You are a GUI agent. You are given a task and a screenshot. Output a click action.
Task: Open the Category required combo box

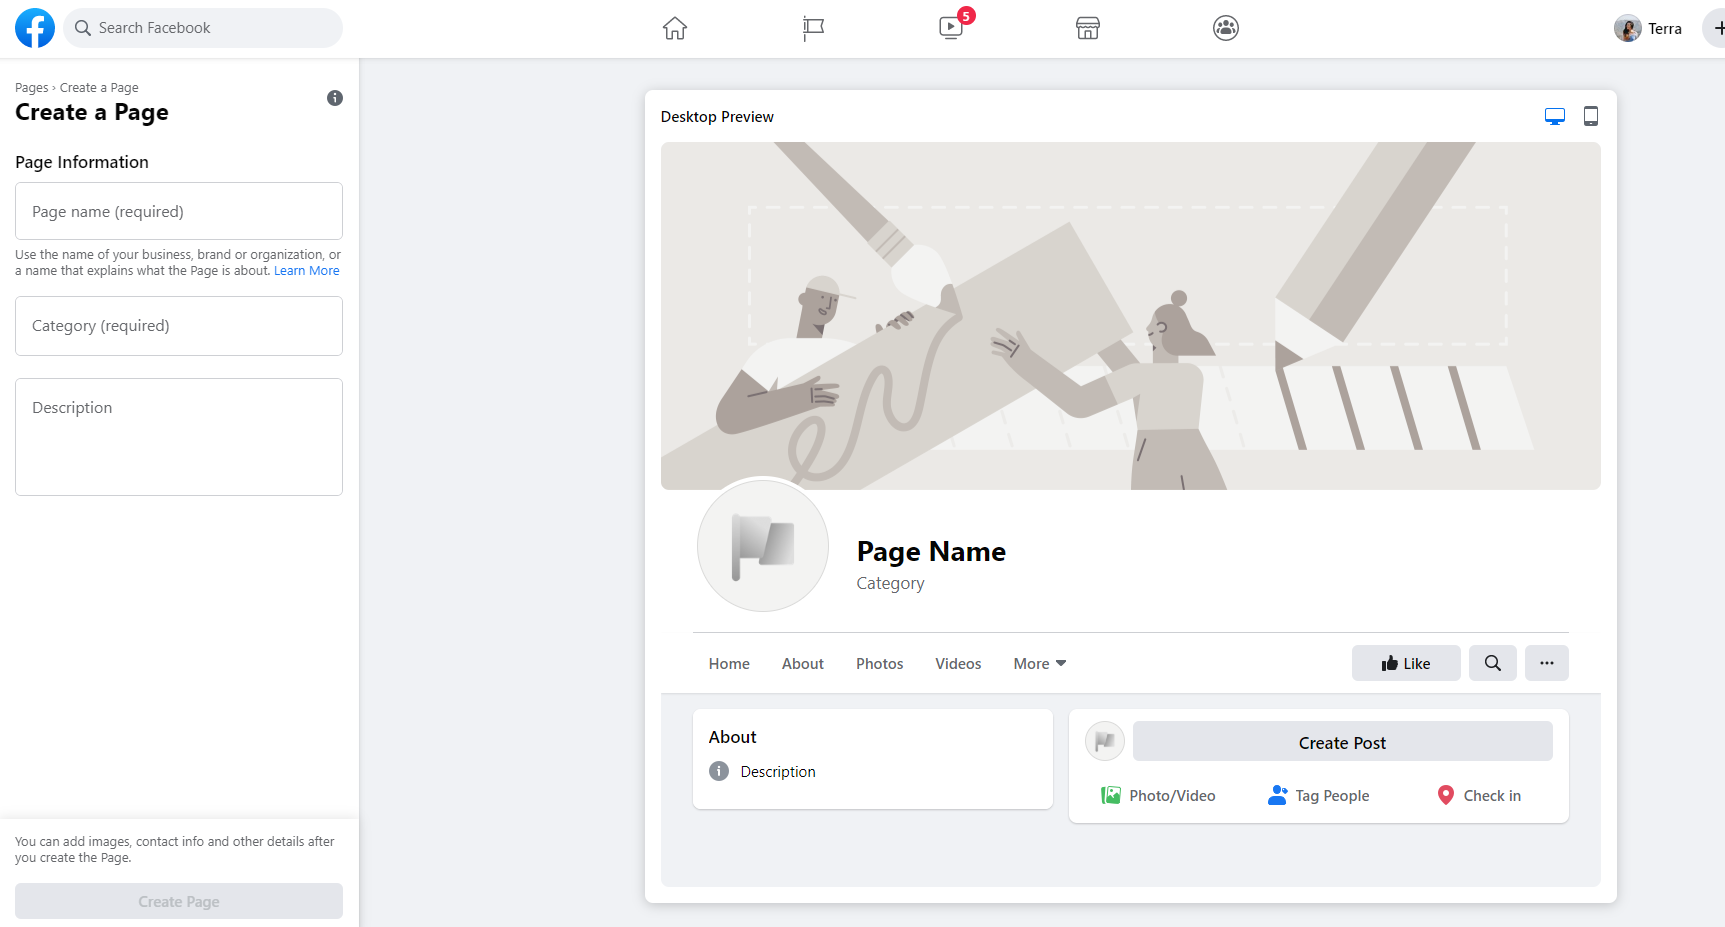coord(179,326)
